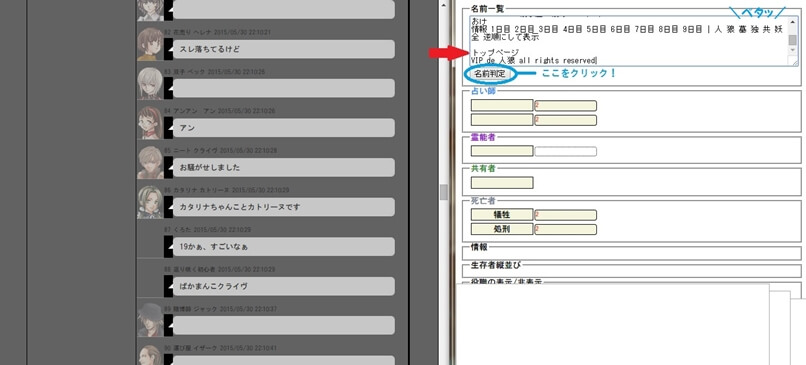The image size is (806, 365).
Task: Click ジャック's avatar in post 89
Action: [x=150, y=321]
